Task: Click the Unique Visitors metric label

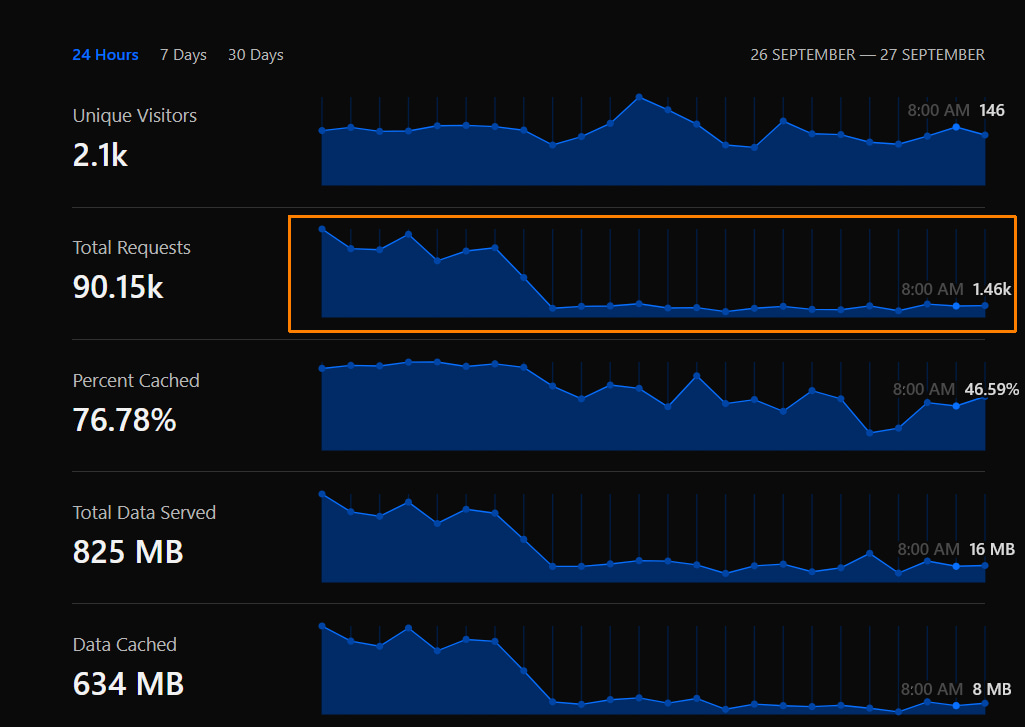Action: (134, 116)
